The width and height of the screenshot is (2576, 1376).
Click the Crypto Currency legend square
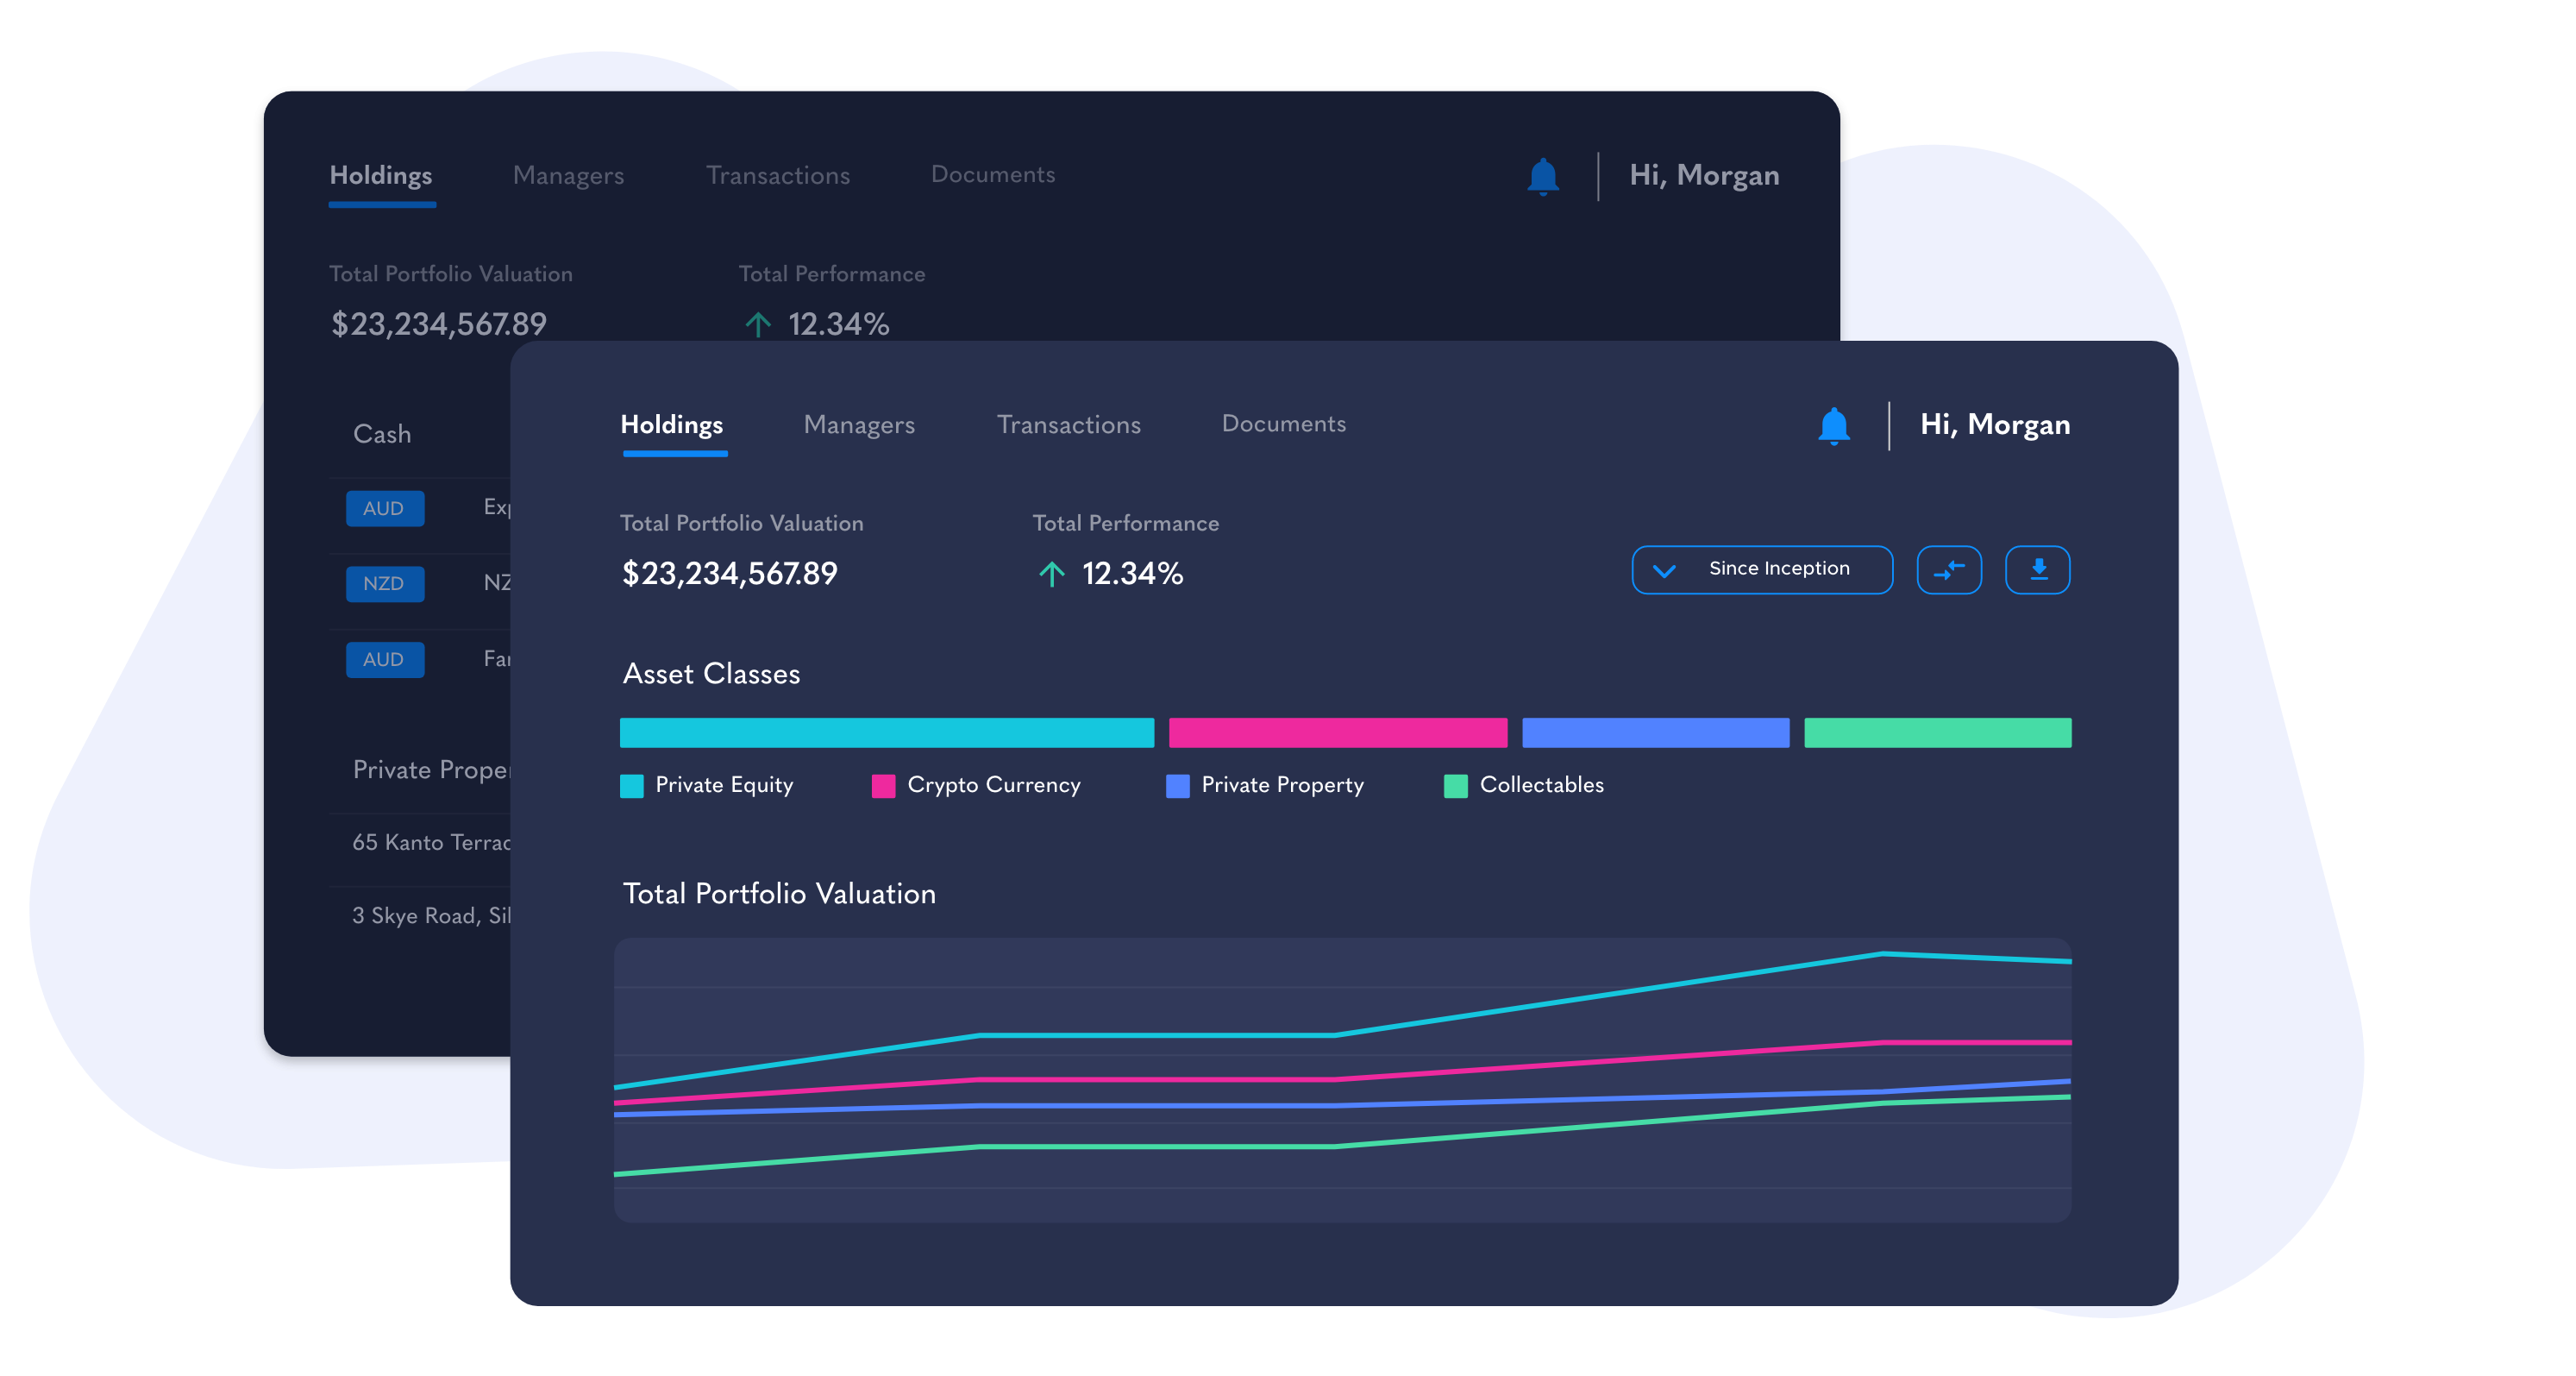pyautogui.click(x=883, y=786)
